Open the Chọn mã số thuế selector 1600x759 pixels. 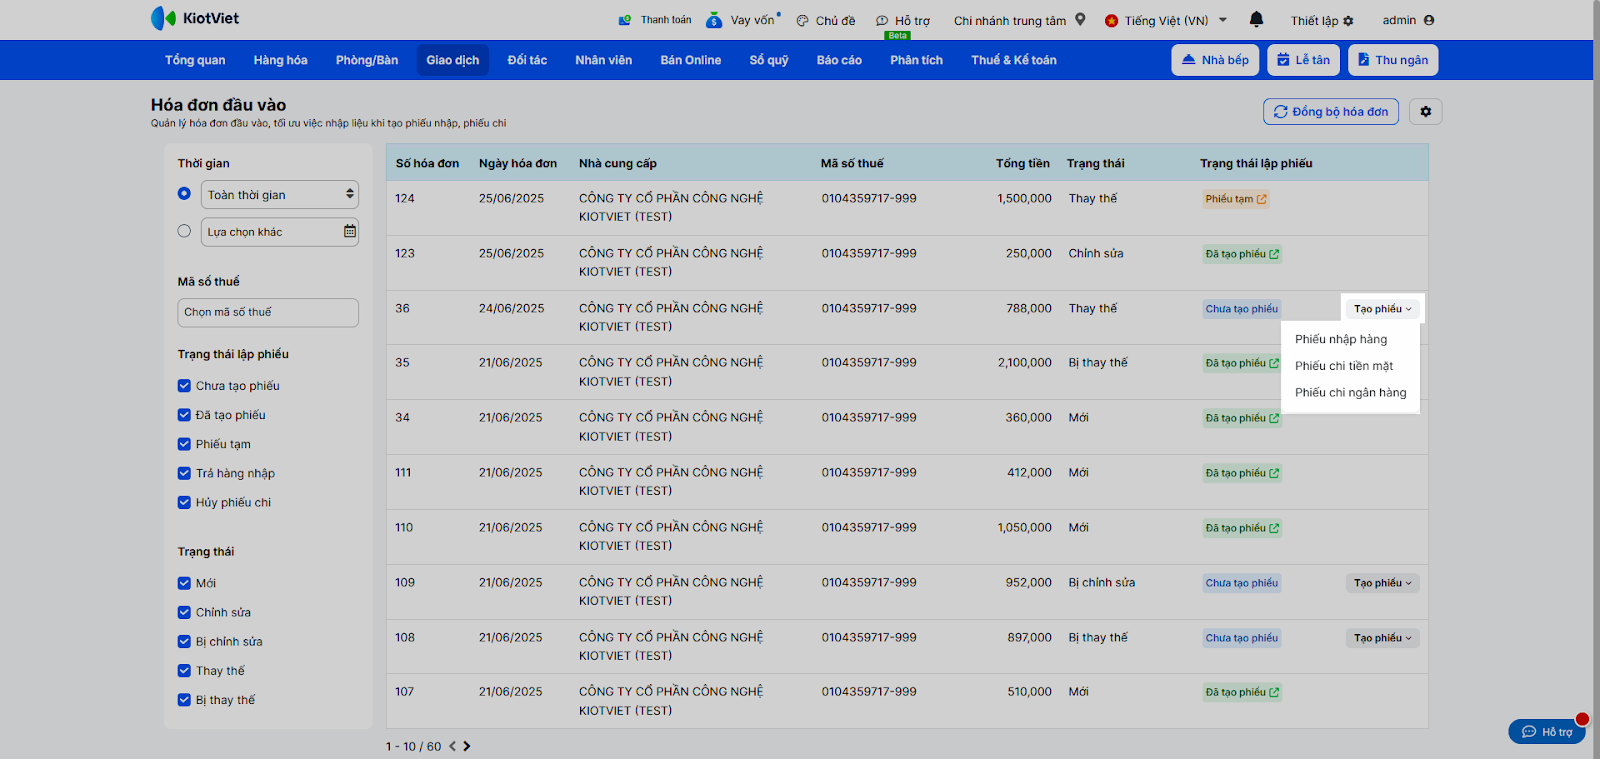[268, 312]
